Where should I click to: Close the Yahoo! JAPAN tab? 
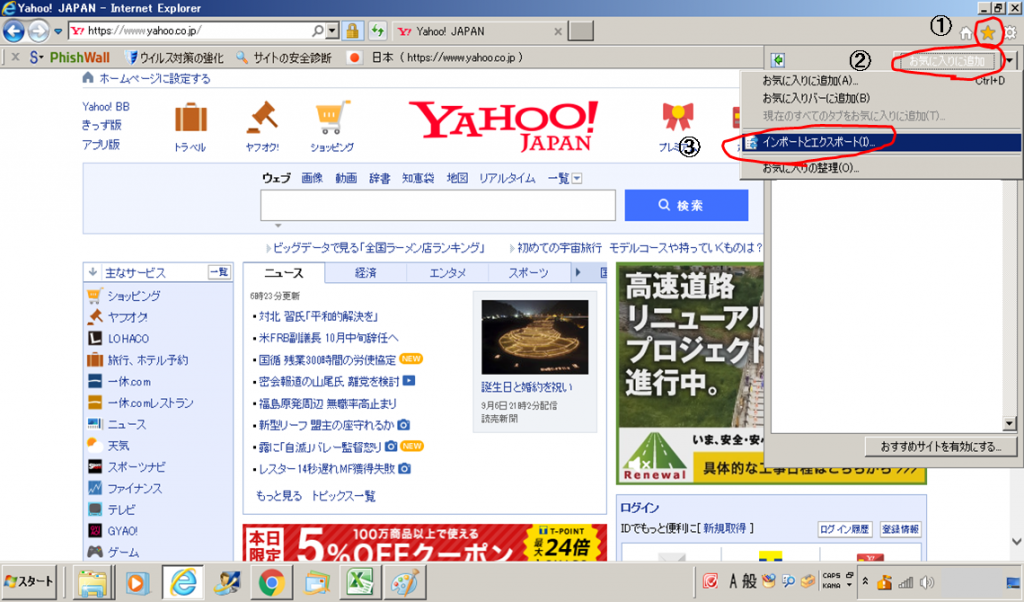[x=558, y=31]
